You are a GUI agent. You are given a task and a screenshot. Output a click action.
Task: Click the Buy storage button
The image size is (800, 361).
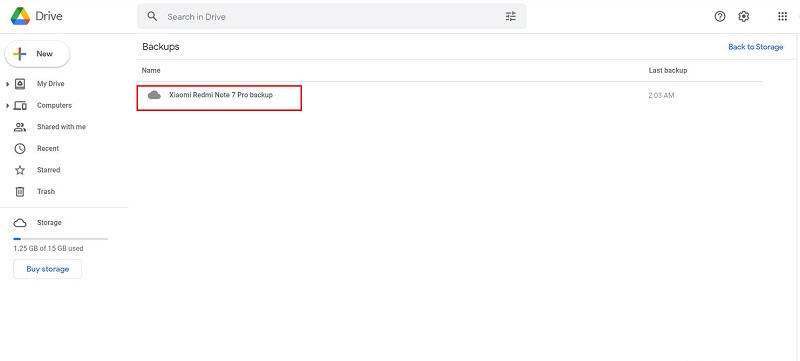(x=47, y=269)
